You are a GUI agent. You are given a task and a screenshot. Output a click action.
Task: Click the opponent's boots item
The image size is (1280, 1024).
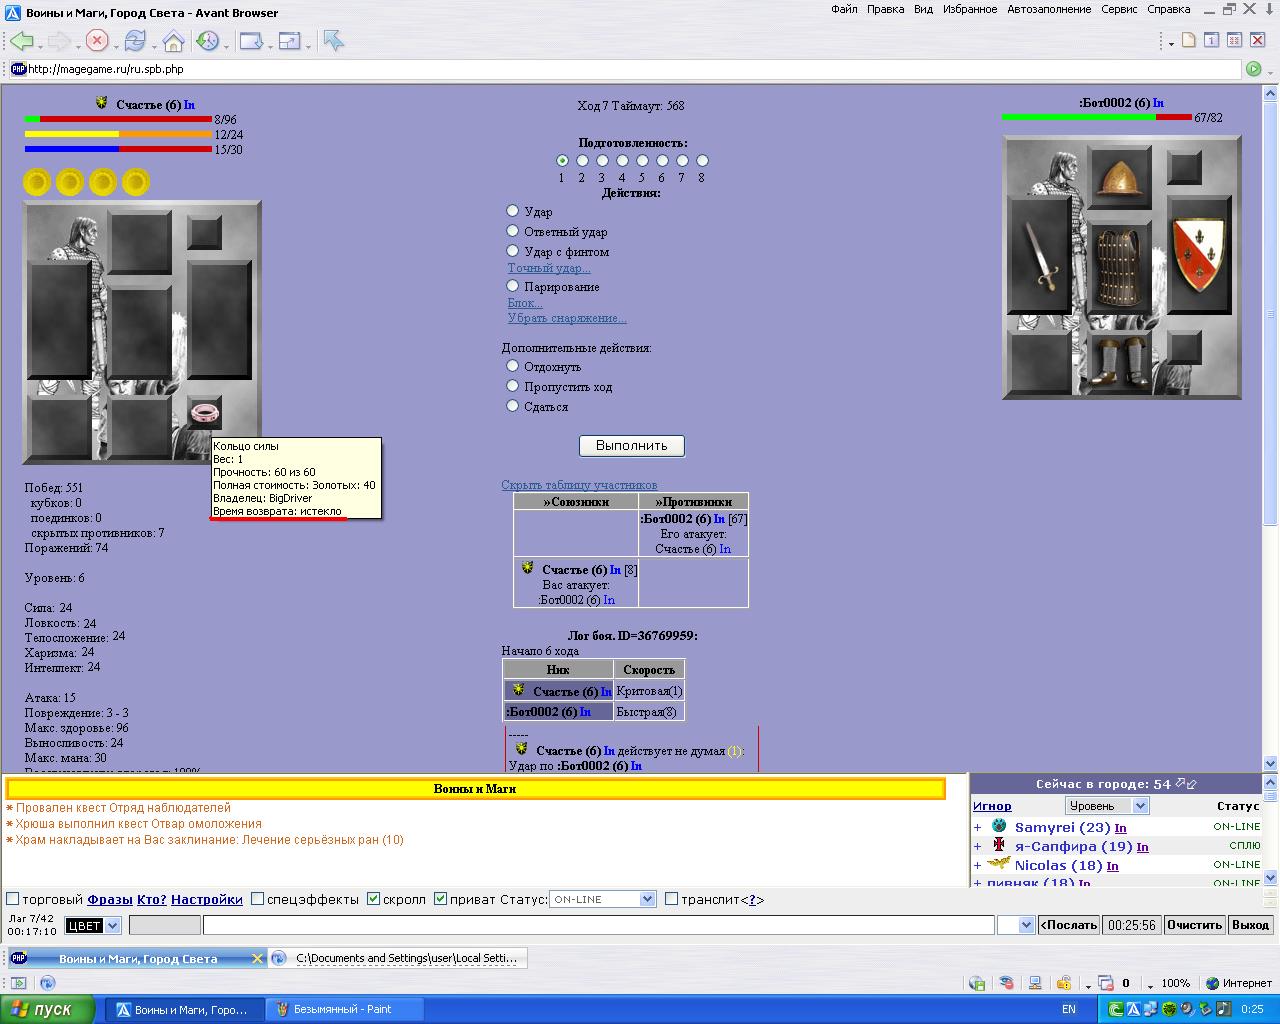pos(1119,362)
